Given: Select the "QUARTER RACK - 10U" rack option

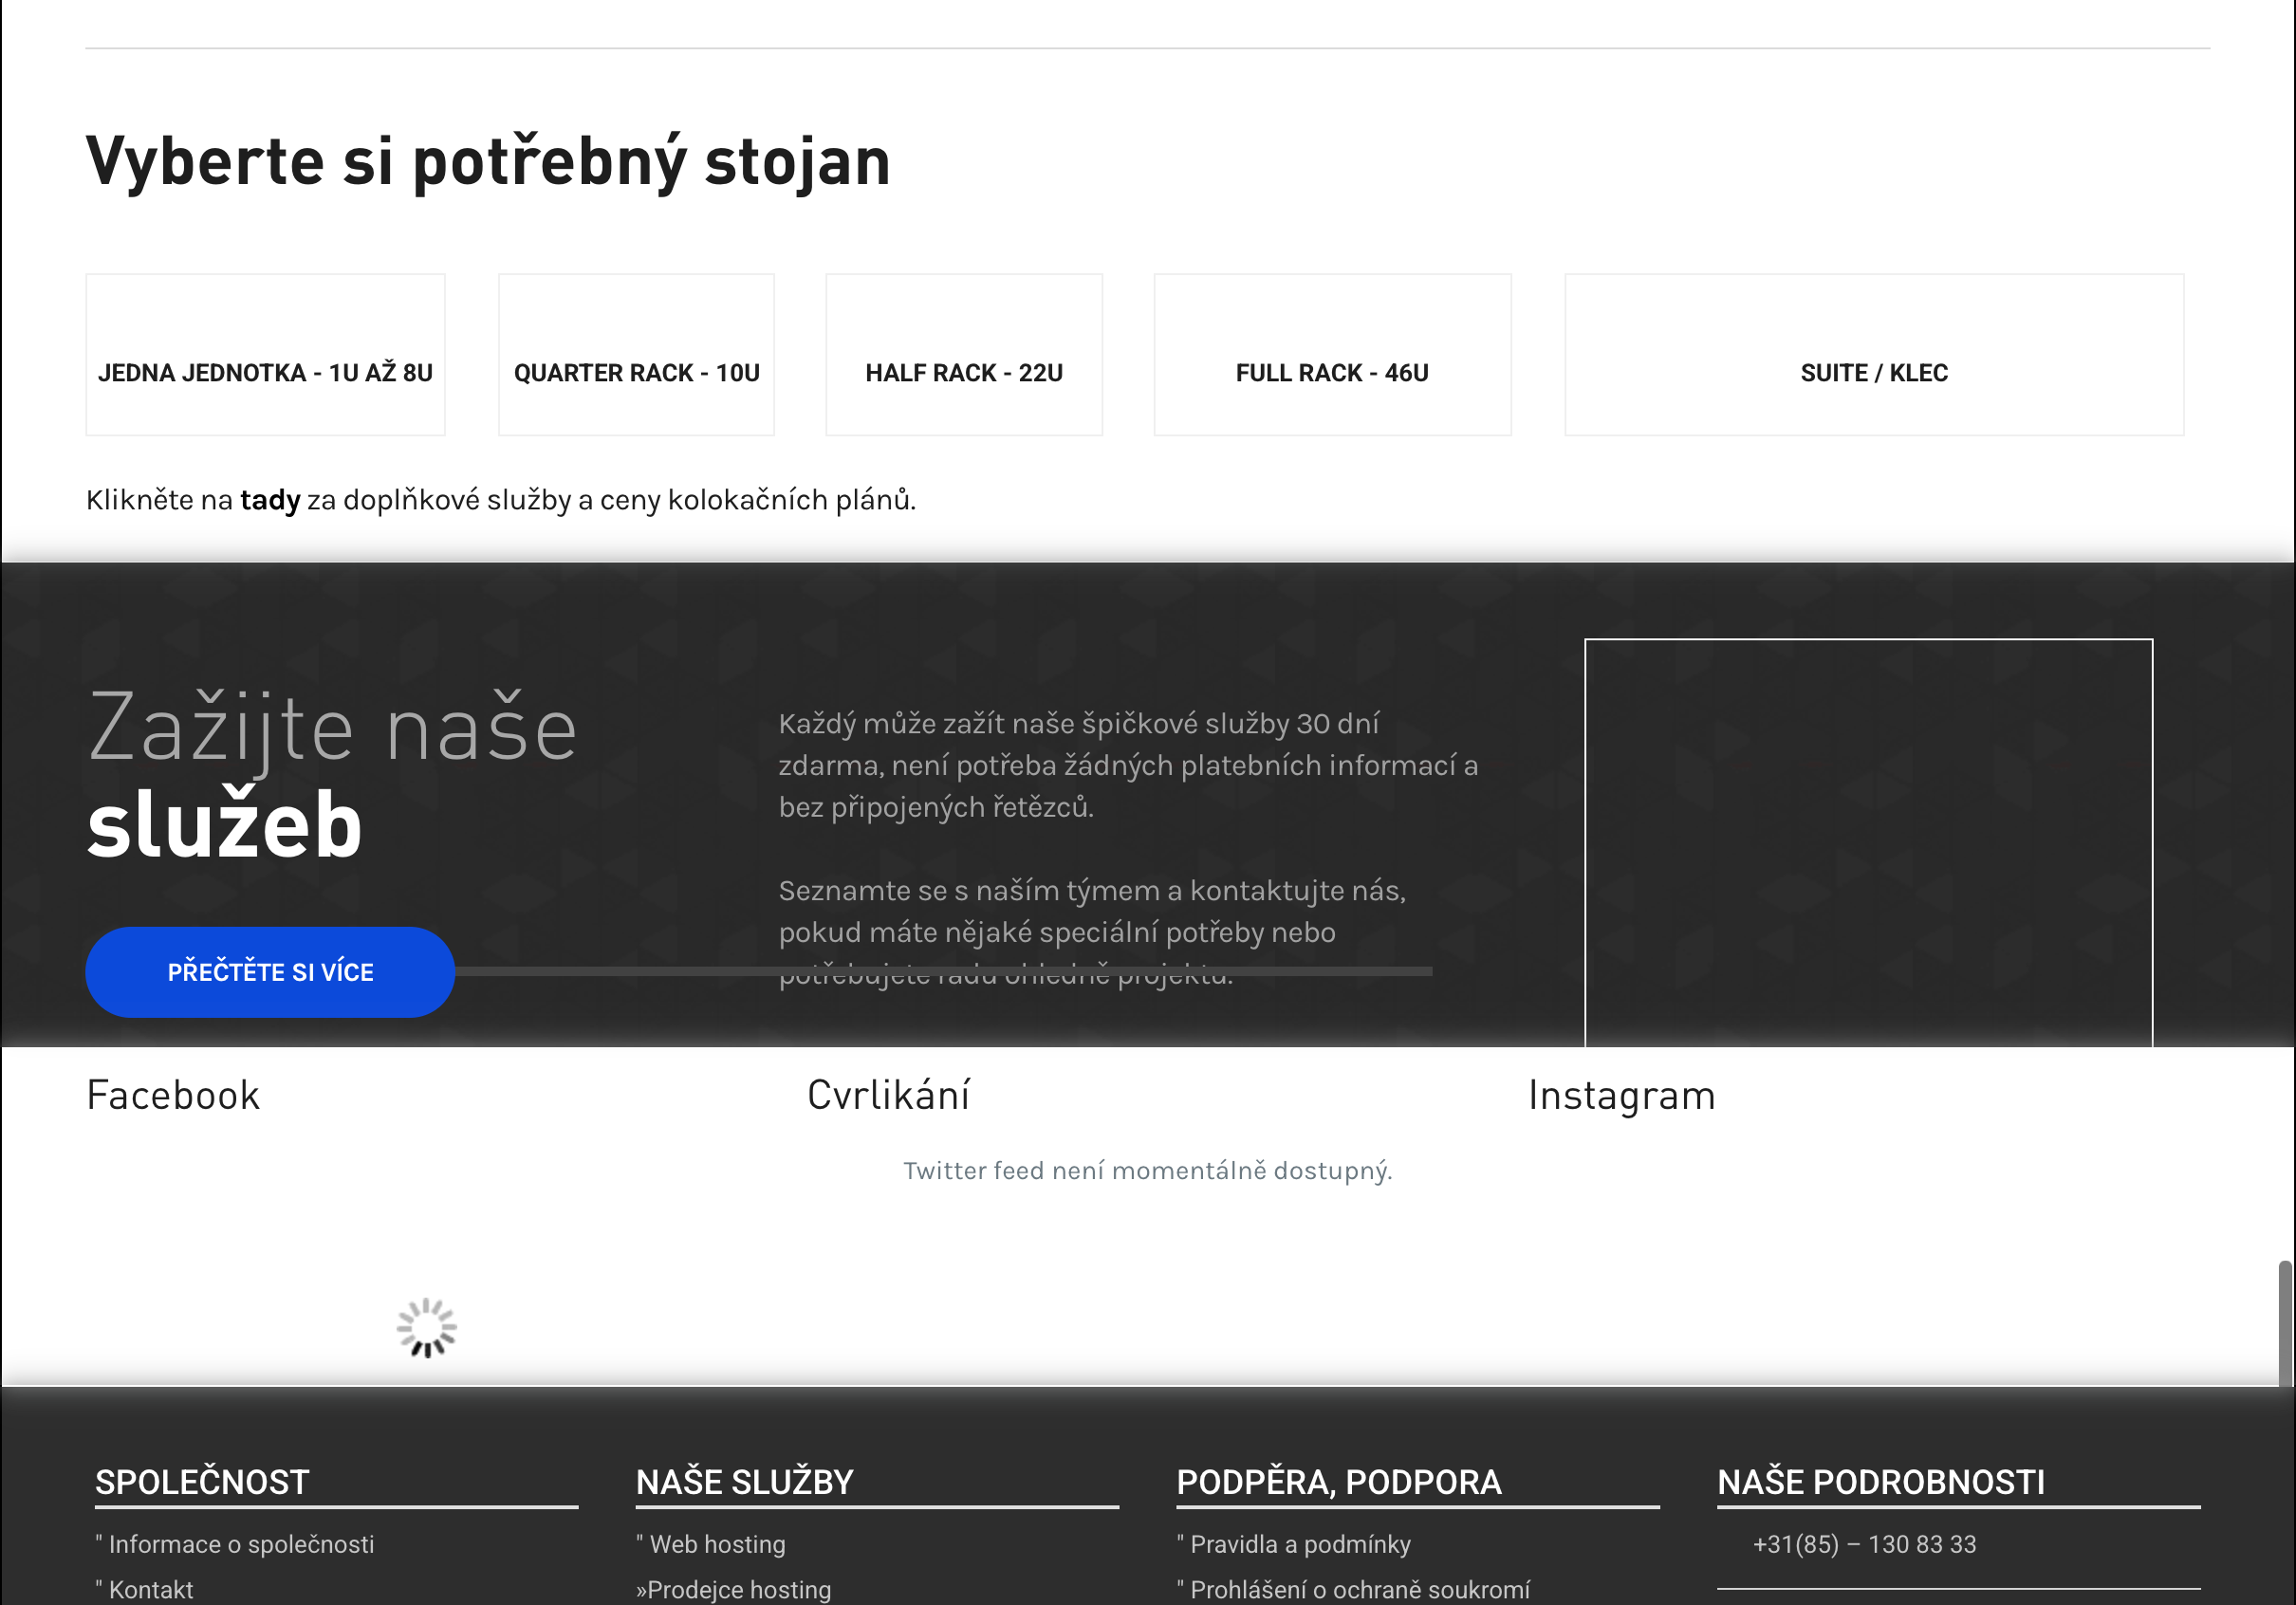Looking at the screenshot, I should [635, 355].
